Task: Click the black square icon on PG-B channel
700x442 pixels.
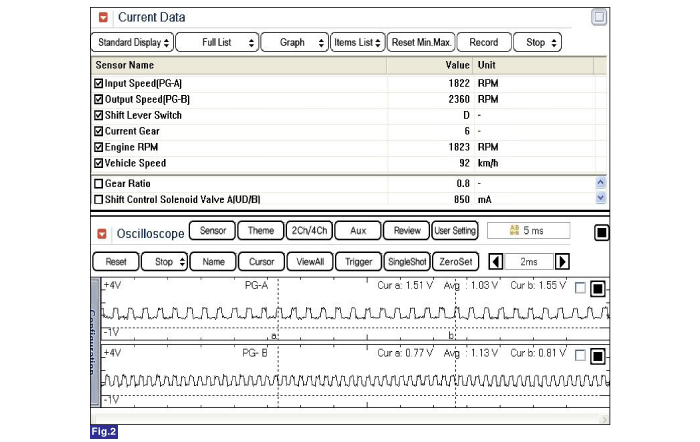Action: coord(597,356)
